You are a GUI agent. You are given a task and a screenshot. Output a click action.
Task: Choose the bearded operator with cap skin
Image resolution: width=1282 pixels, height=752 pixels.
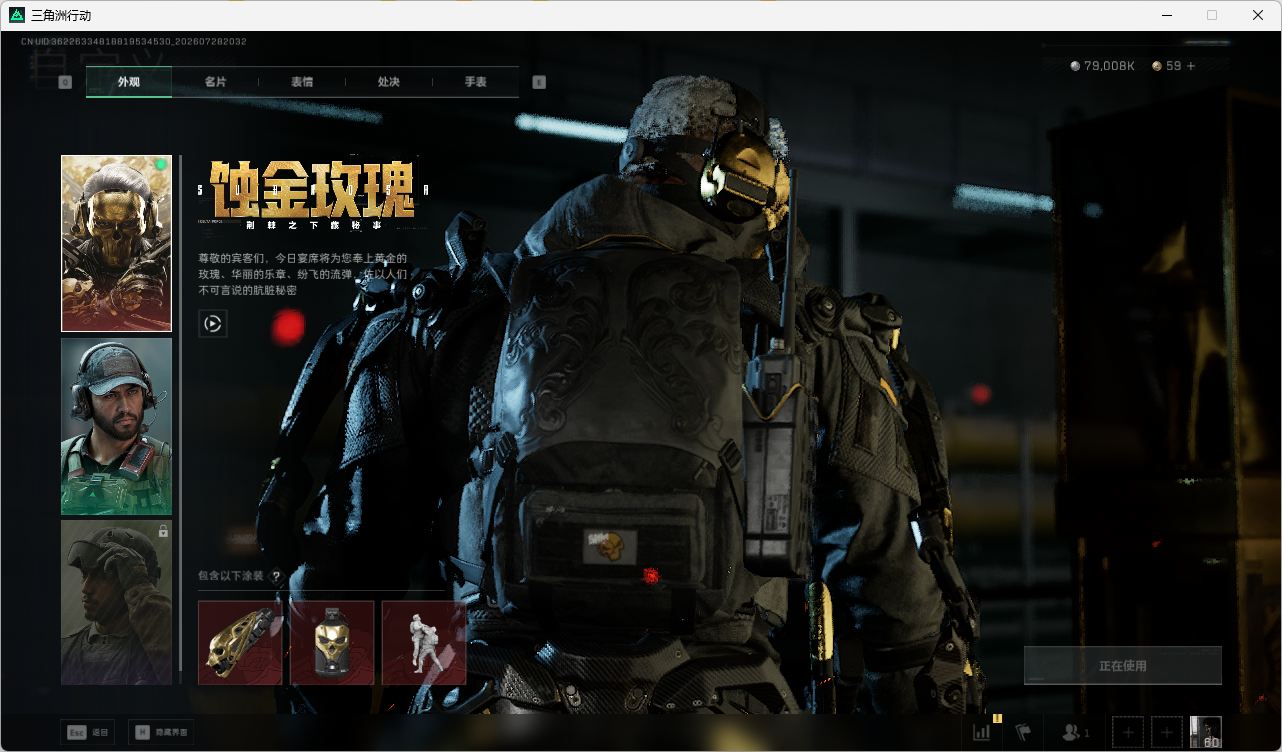coord(116,427)
